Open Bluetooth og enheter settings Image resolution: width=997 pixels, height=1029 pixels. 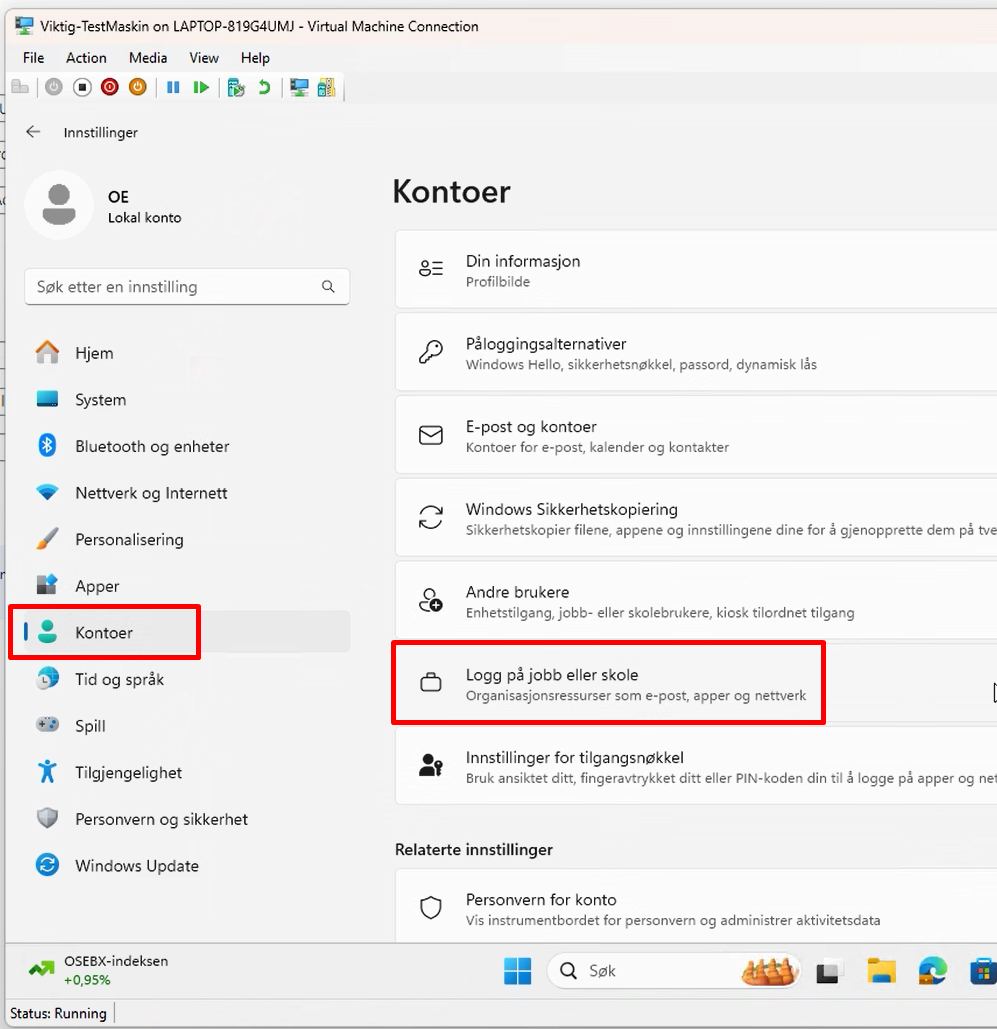pyautogui.click(x=187, y=446)
